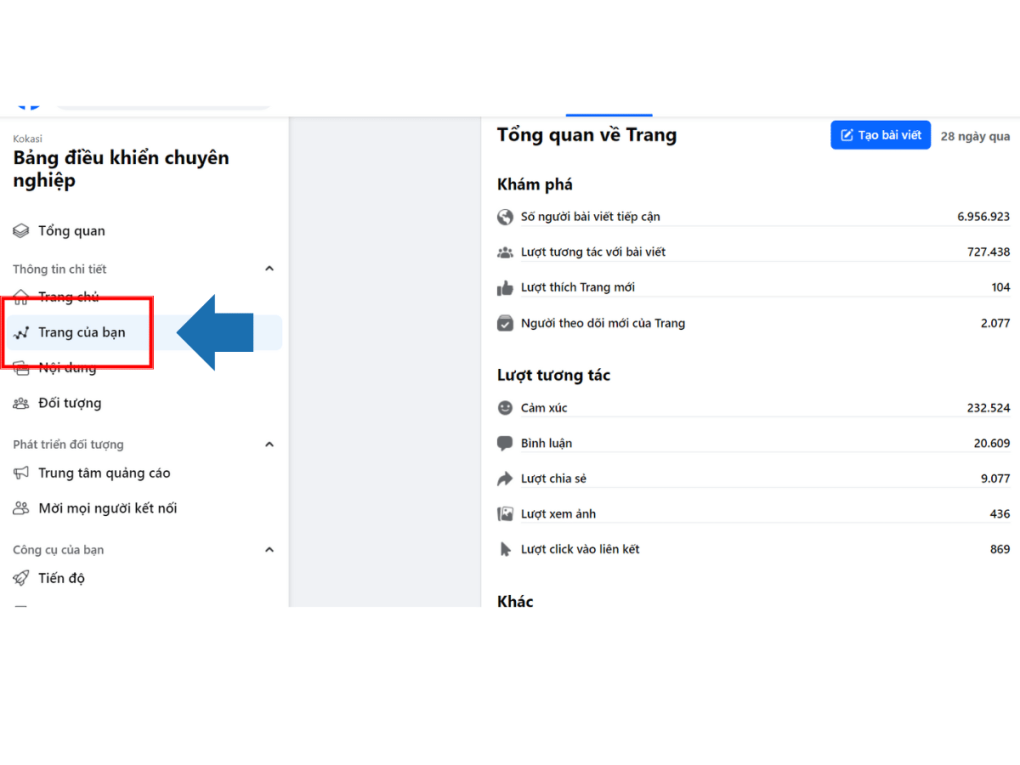The image size is (1020, 765).
Task: Click the Lượt xem ảnh picture icon
Action: [505, 514]
